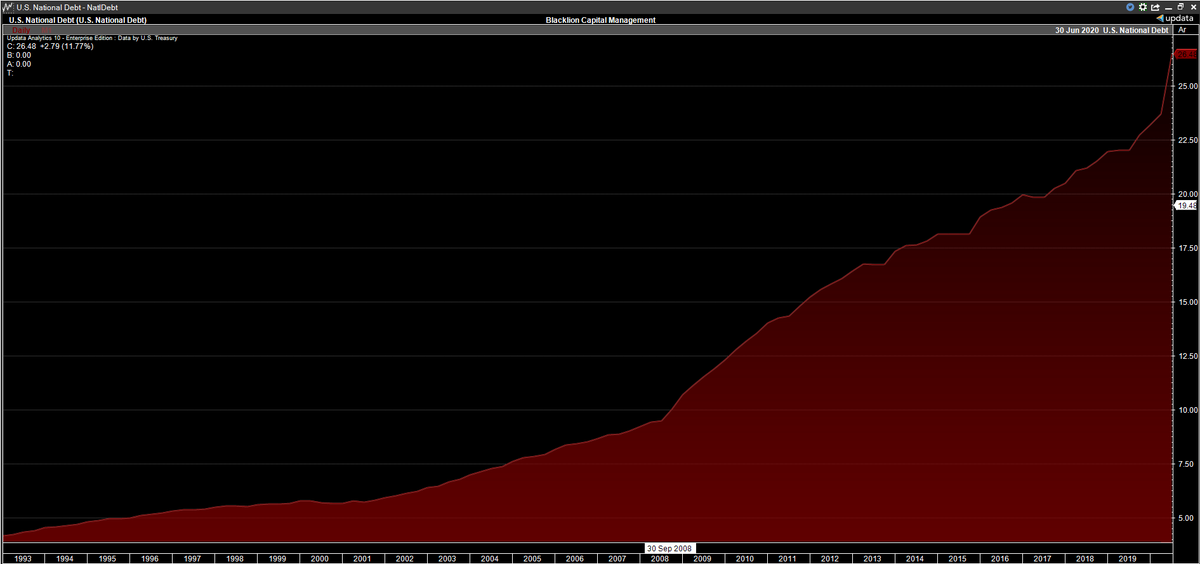Click the Blacklion Capital Management text
The height and width of the screenshot is (564, 1200).
(600, 20)
